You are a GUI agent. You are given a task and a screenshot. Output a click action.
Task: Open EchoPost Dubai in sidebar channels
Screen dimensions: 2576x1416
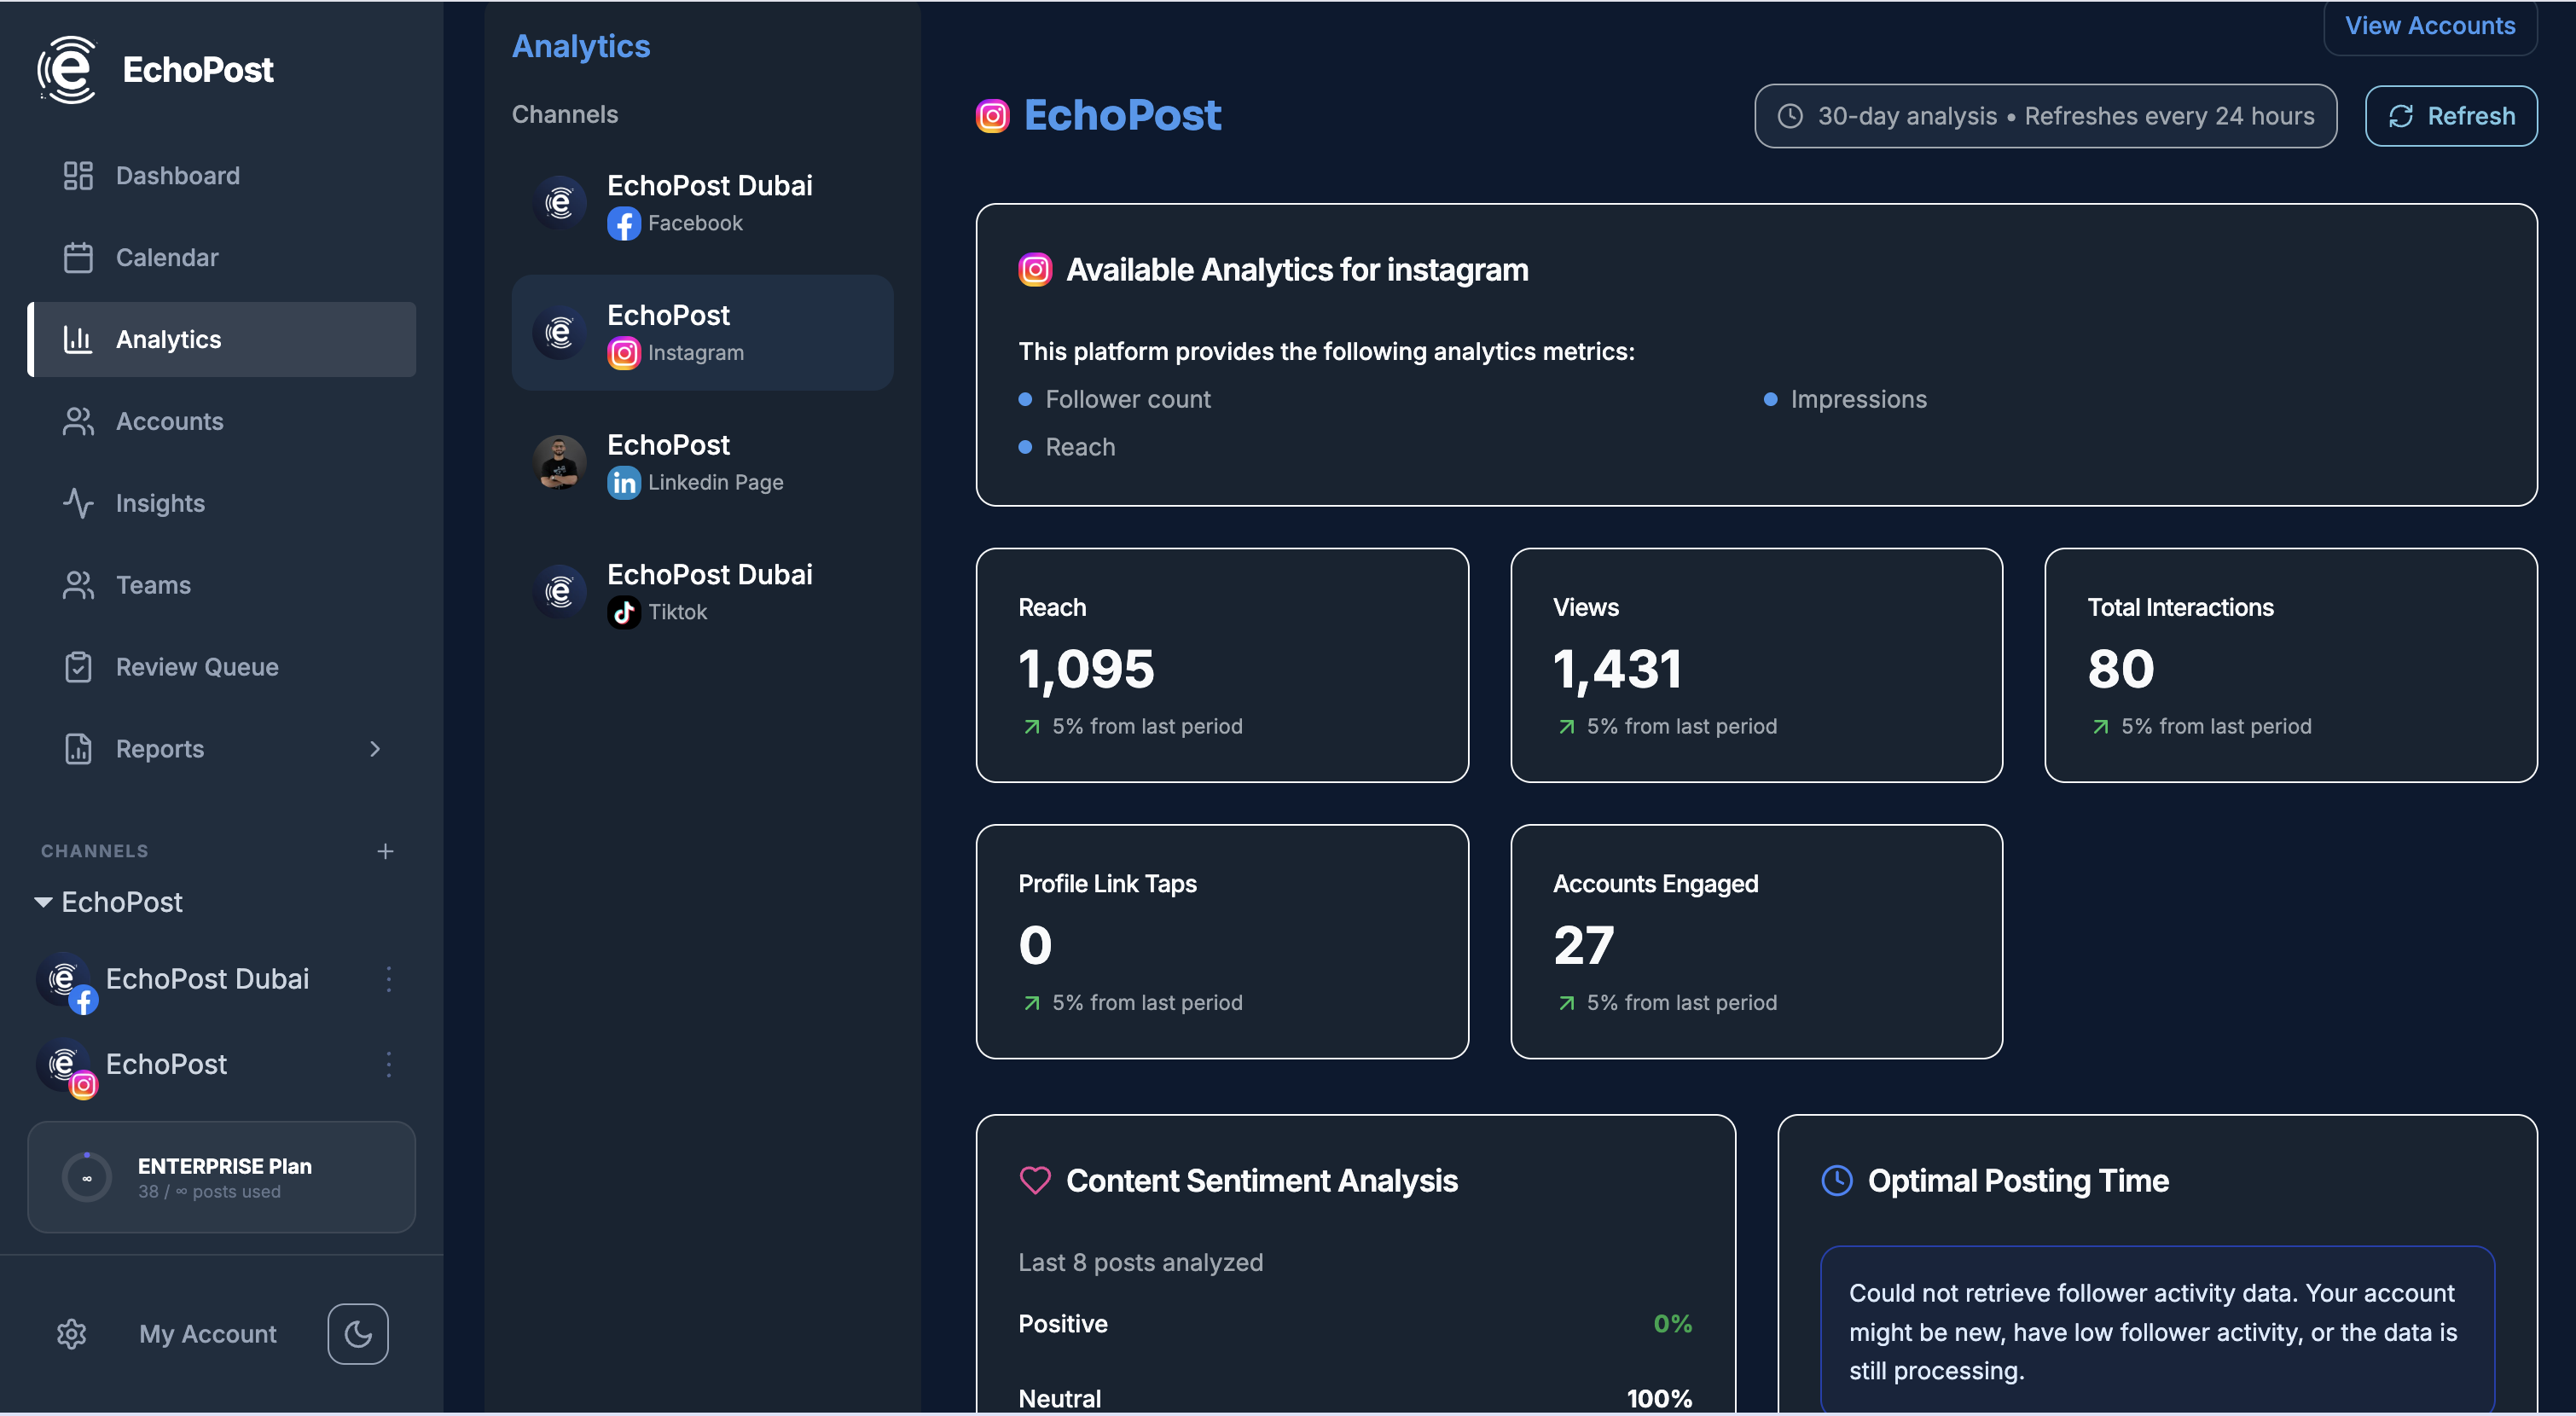coord(207,979)
